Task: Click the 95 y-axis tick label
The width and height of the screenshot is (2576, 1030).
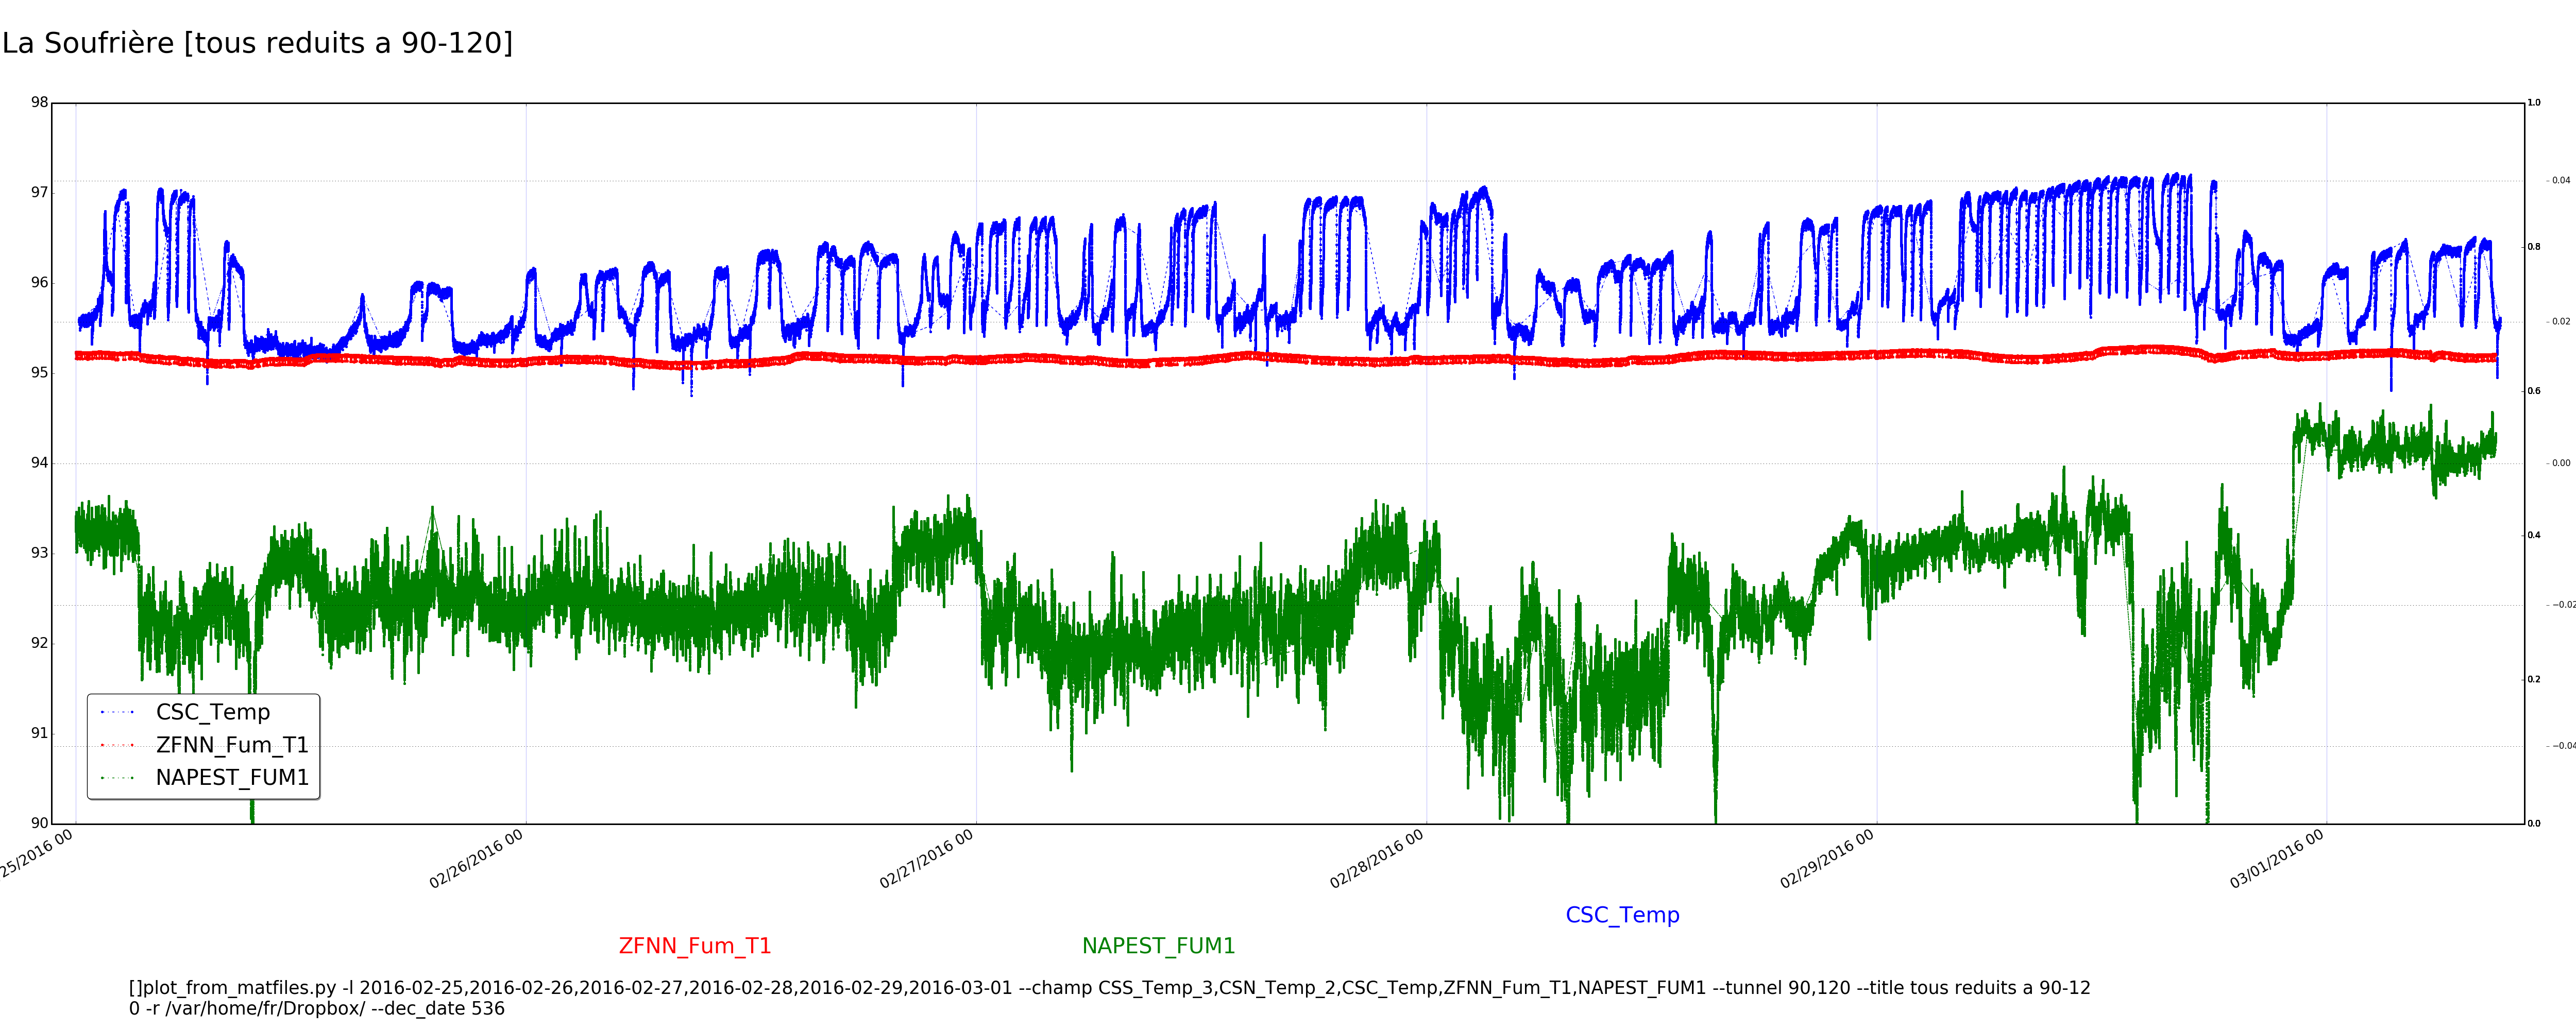Action: (x=39, y=373)
